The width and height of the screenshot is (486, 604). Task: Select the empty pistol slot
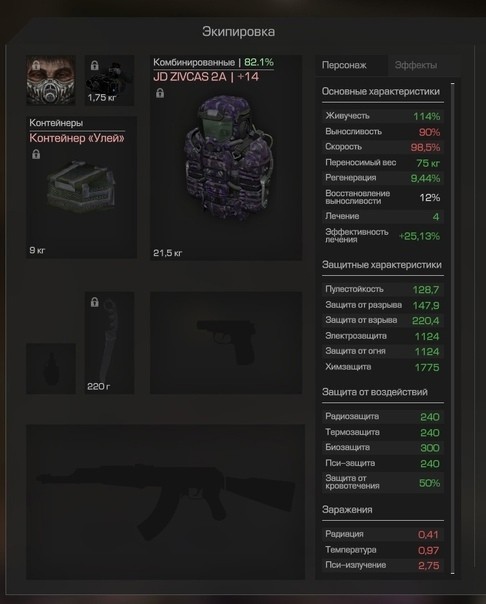226,343
